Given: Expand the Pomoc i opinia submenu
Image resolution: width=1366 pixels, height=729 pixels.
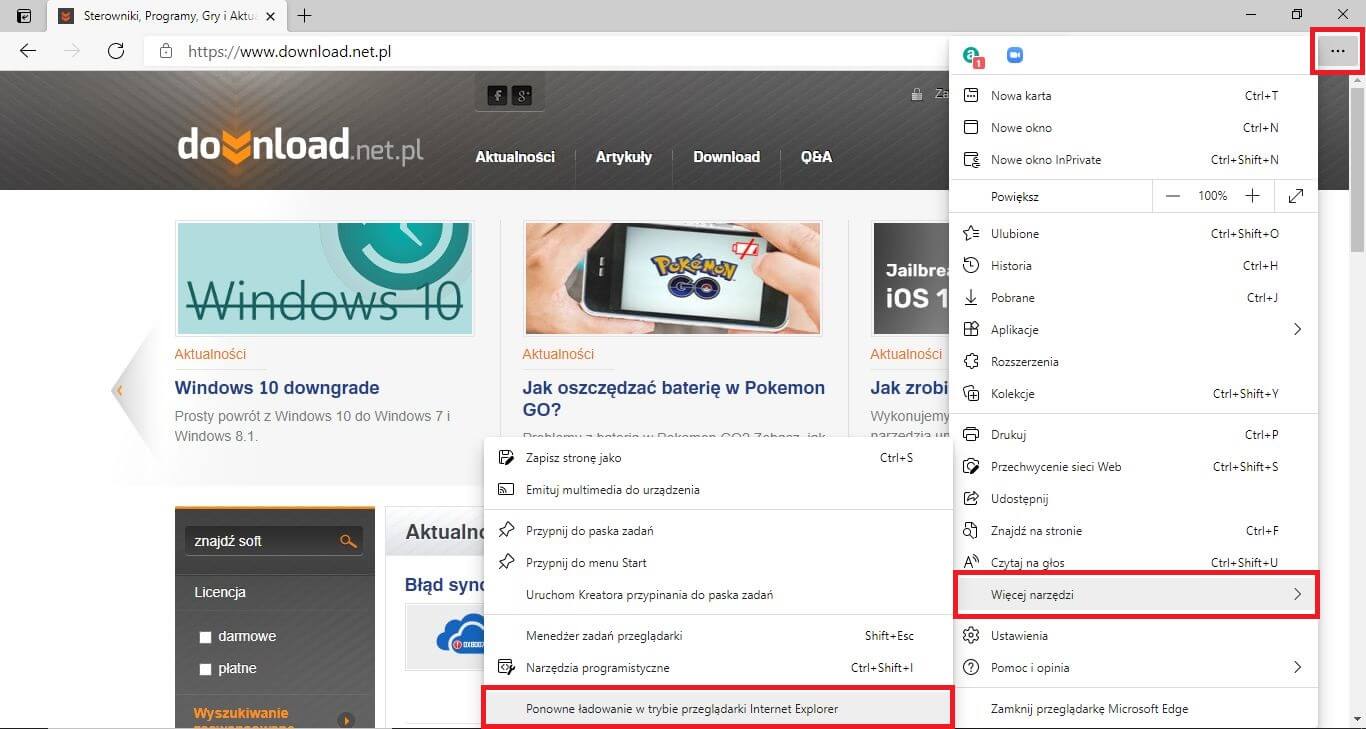Looking at the screenshot, I should (1133, 667).
